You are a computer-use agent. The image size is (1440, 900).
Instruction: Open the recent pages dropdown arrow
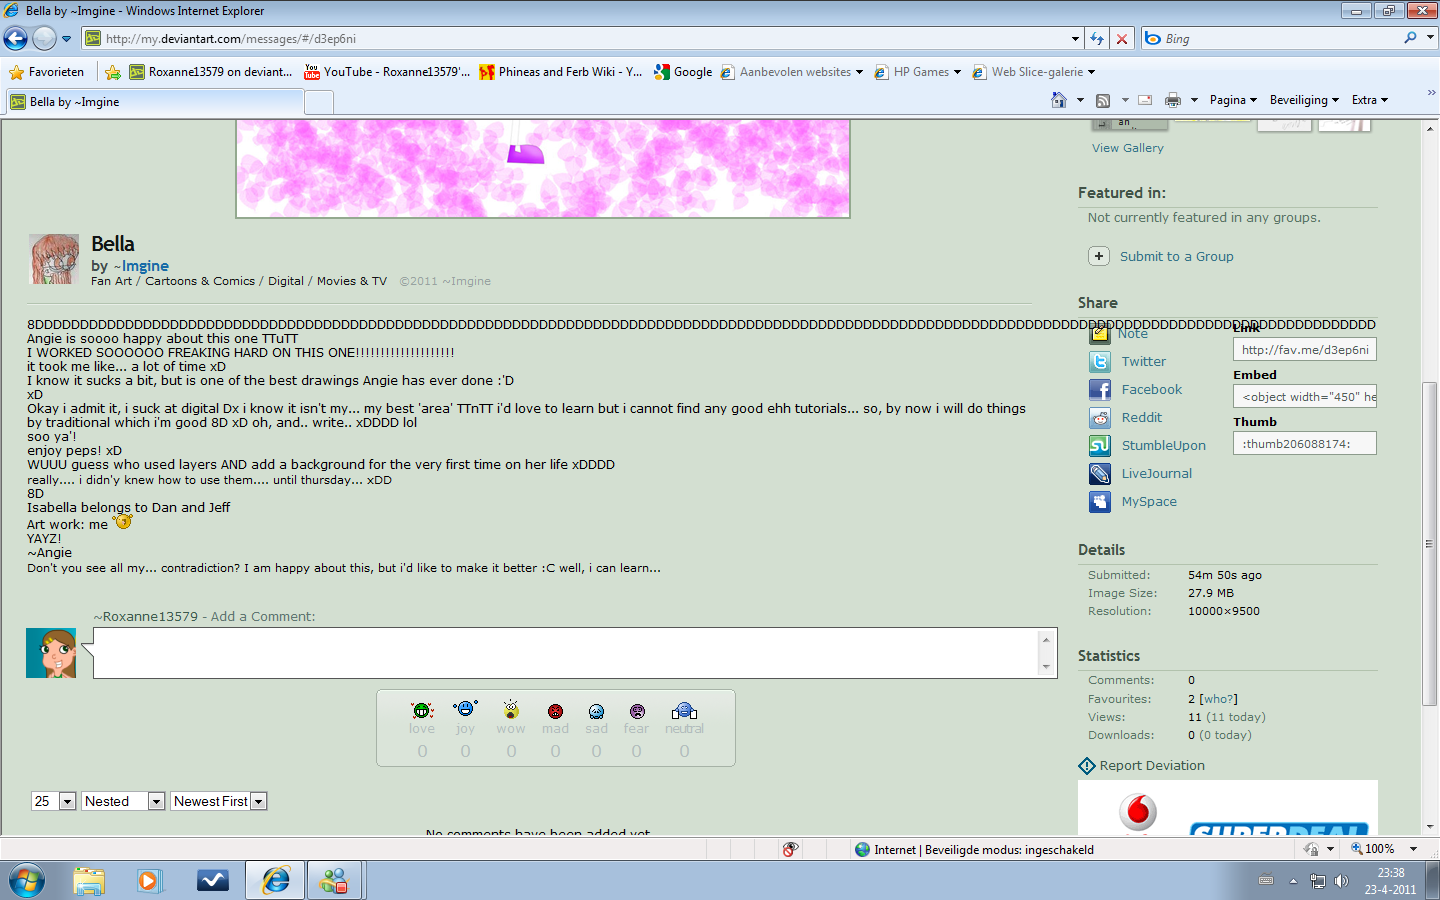pyautogui.click(x=66, y=39)
